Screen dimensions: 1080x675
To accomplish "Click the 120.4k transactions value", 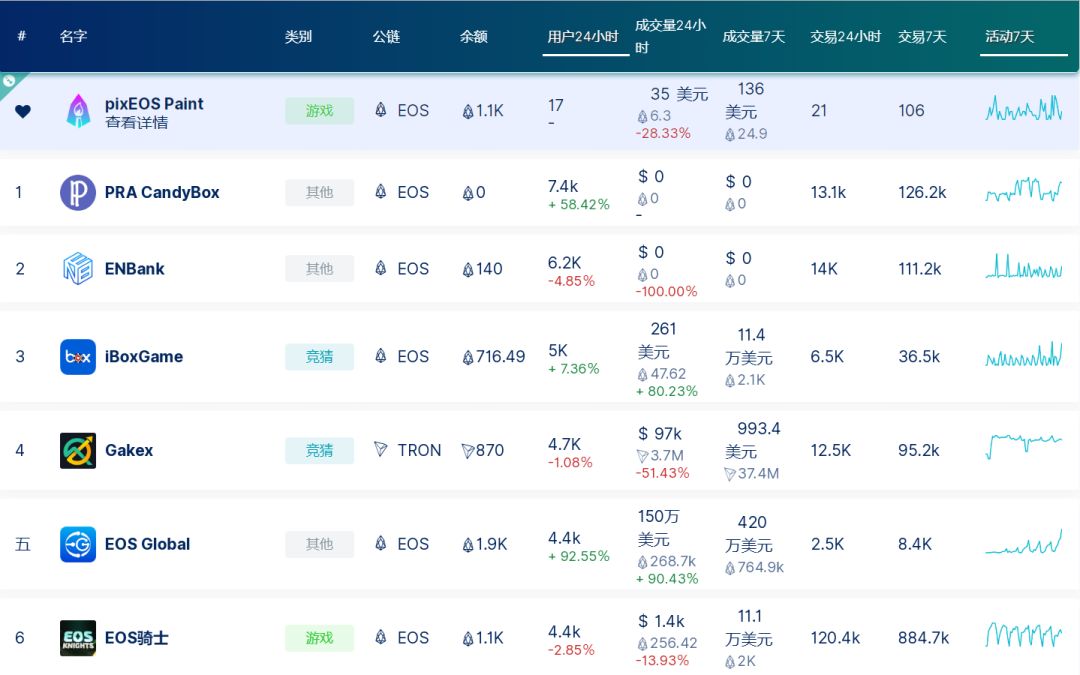I will (x=835, y=638).
